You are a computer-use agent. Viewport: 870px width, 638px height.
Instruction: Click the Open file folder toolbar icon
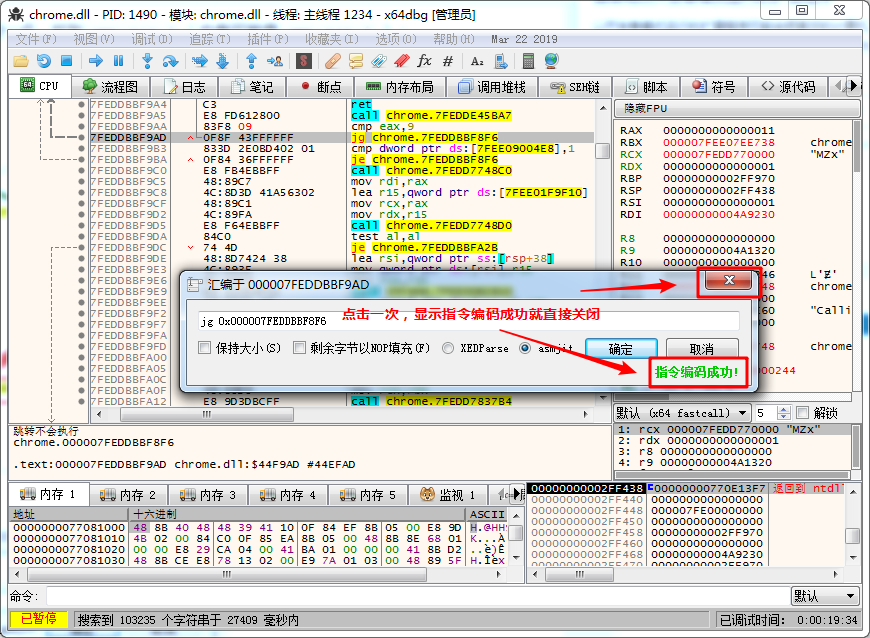pos(21,61)
